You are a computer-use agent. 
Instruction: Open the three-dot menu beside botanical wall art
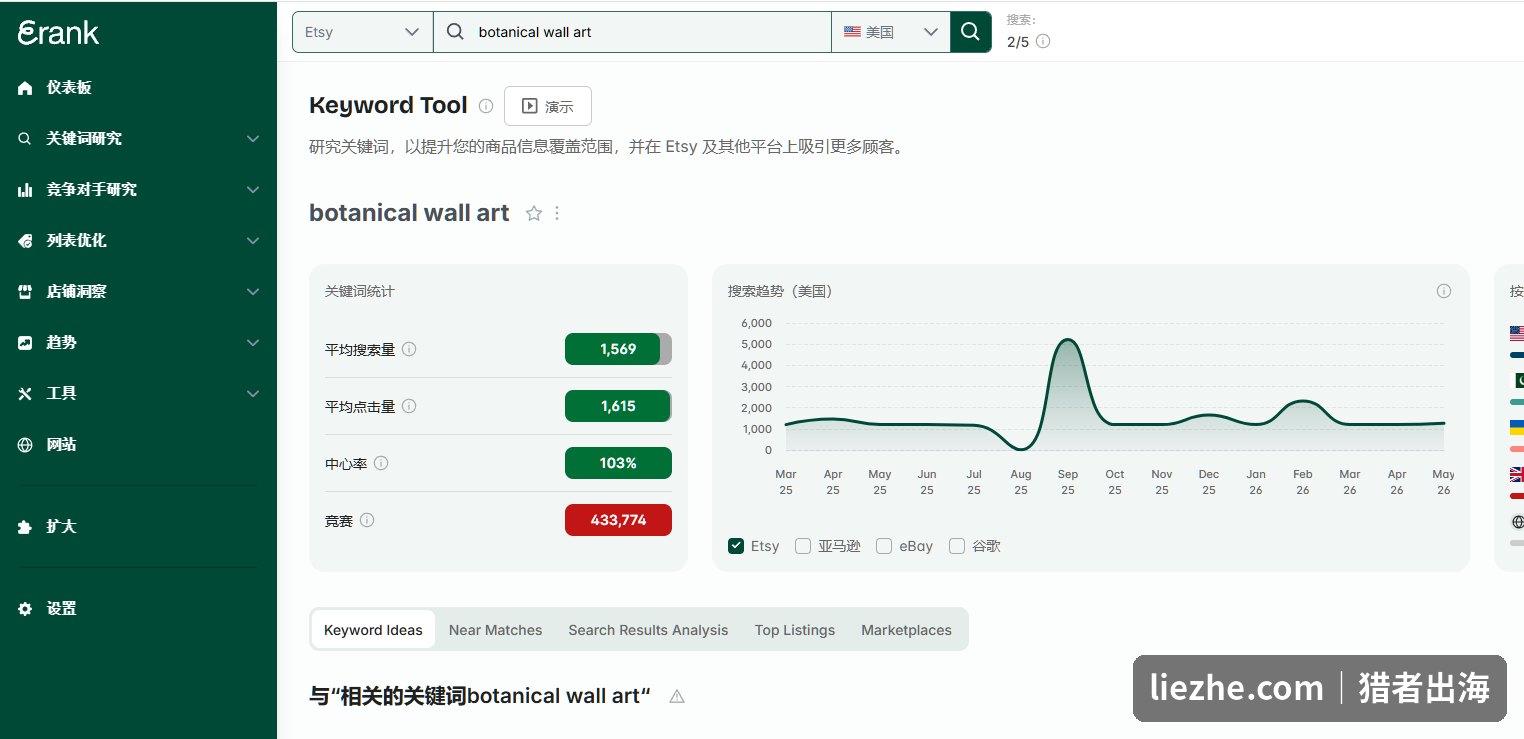(x=557, y=213)
